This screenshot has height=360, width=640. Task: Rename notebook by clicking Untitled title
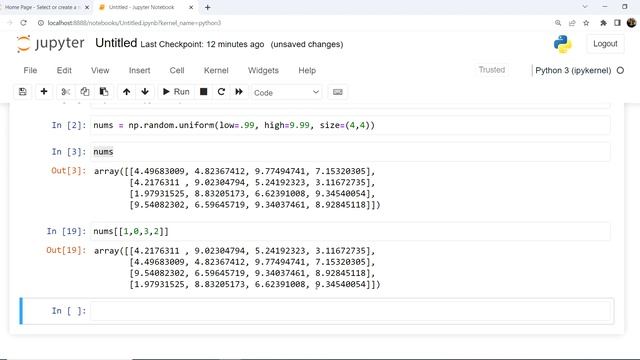[x=116, y=43]
